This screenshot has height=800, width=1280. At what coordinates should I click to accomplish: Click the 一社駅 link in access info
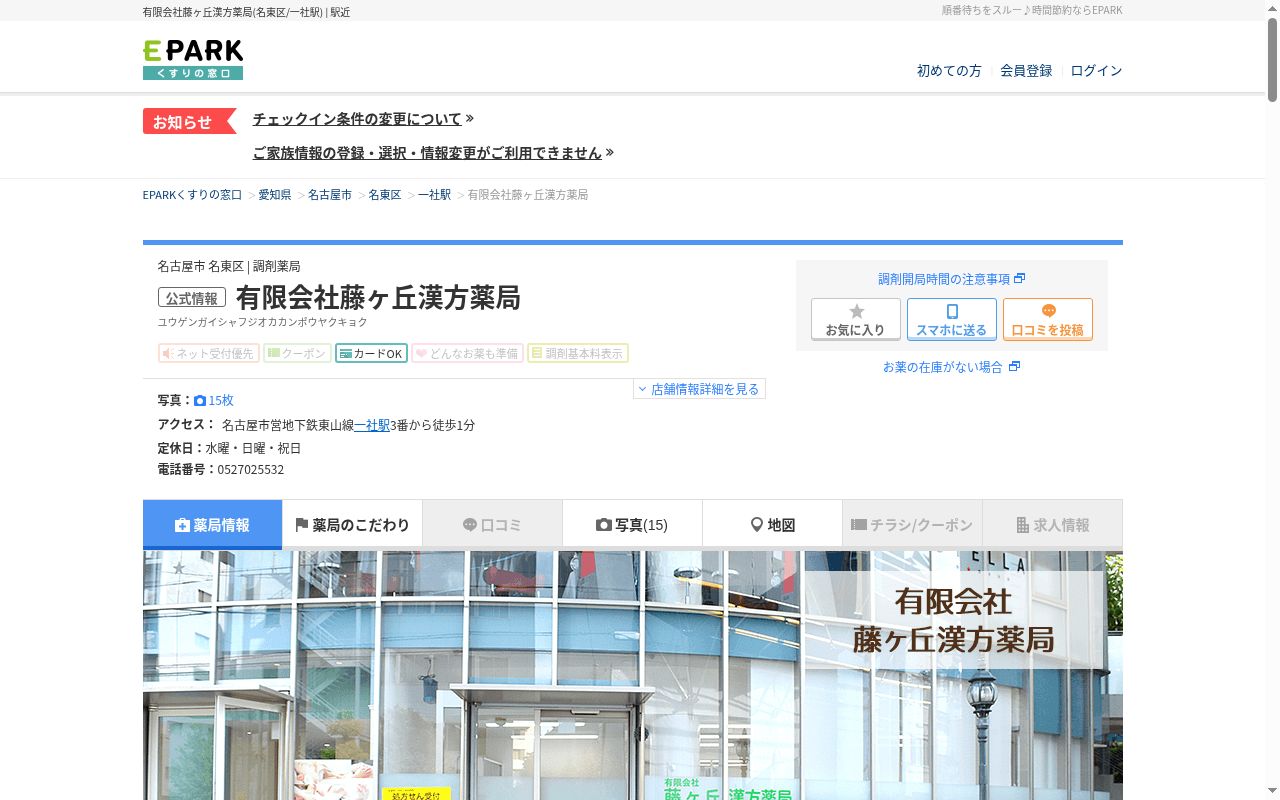click(372, 425)
